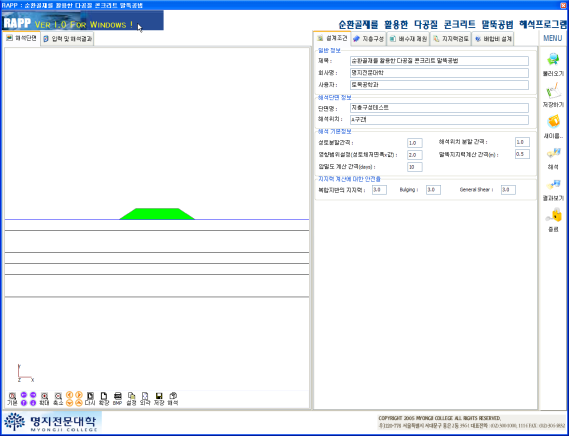The width and height of the screenshot is (569, 436).
Task: Click the floppy disk 저장 icon in bottom toolbar
Action: (x=159, y=396)
